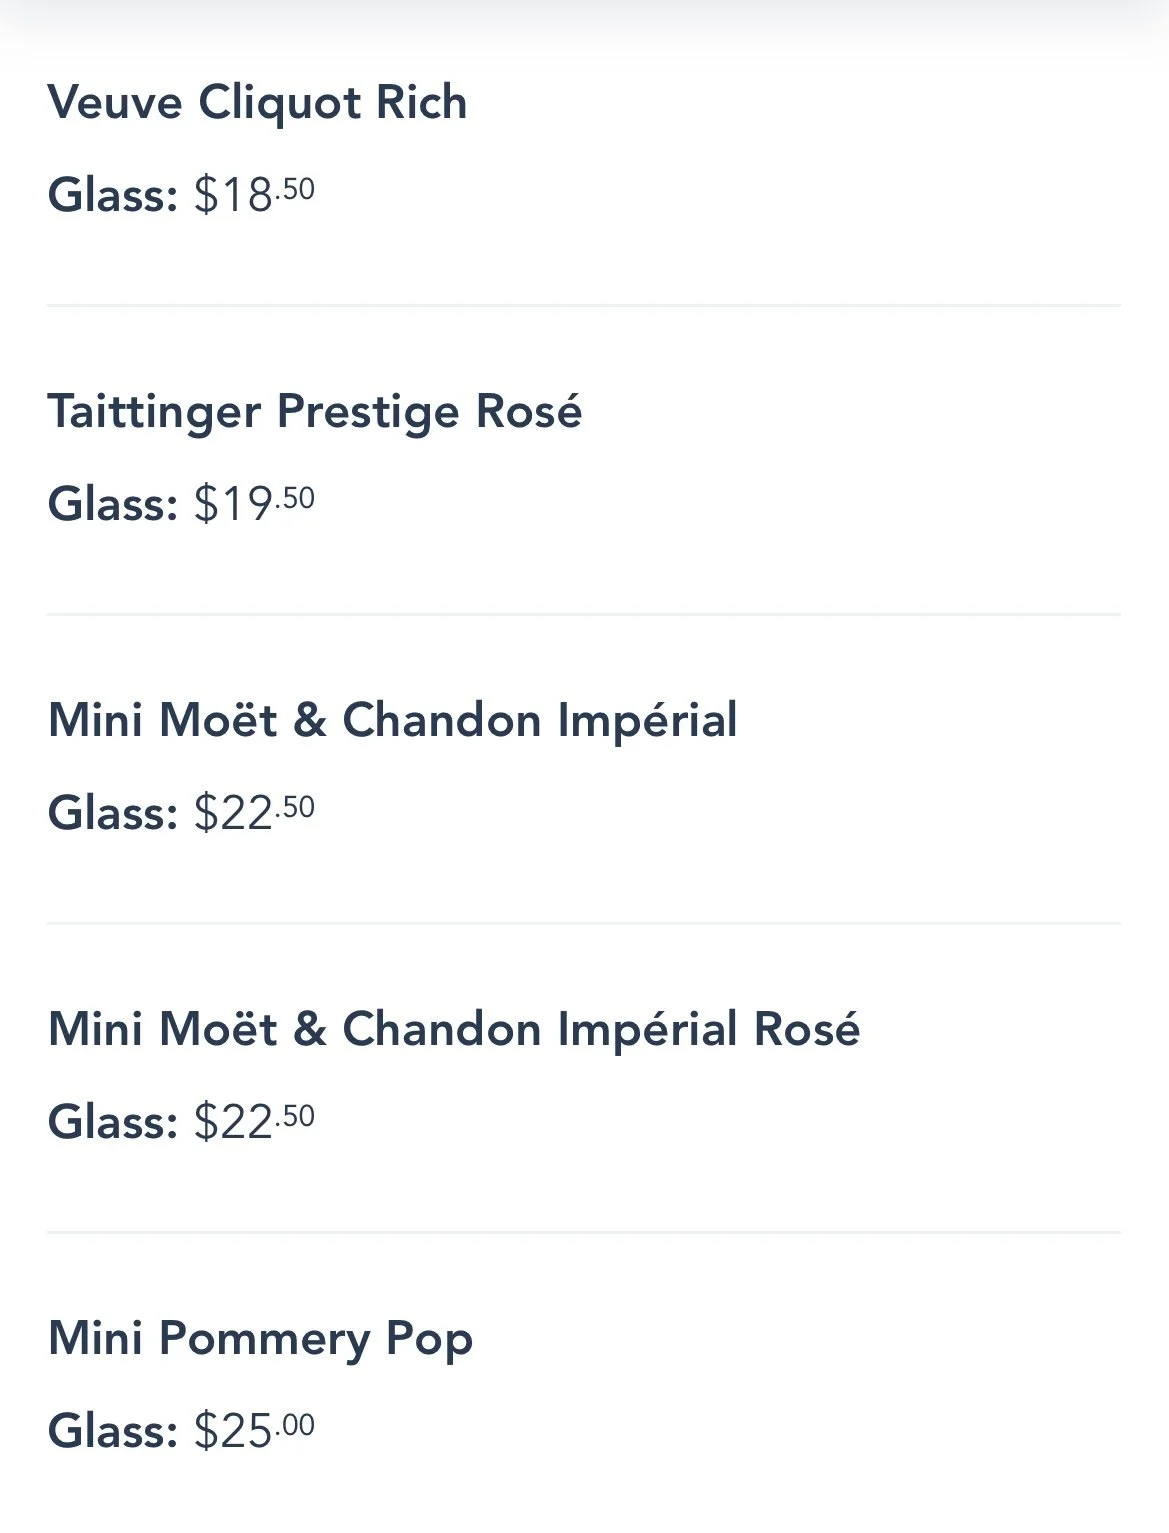Click divider above Mini Pommery Pop
The image size is (1169, 1533).
[584, 1233]
